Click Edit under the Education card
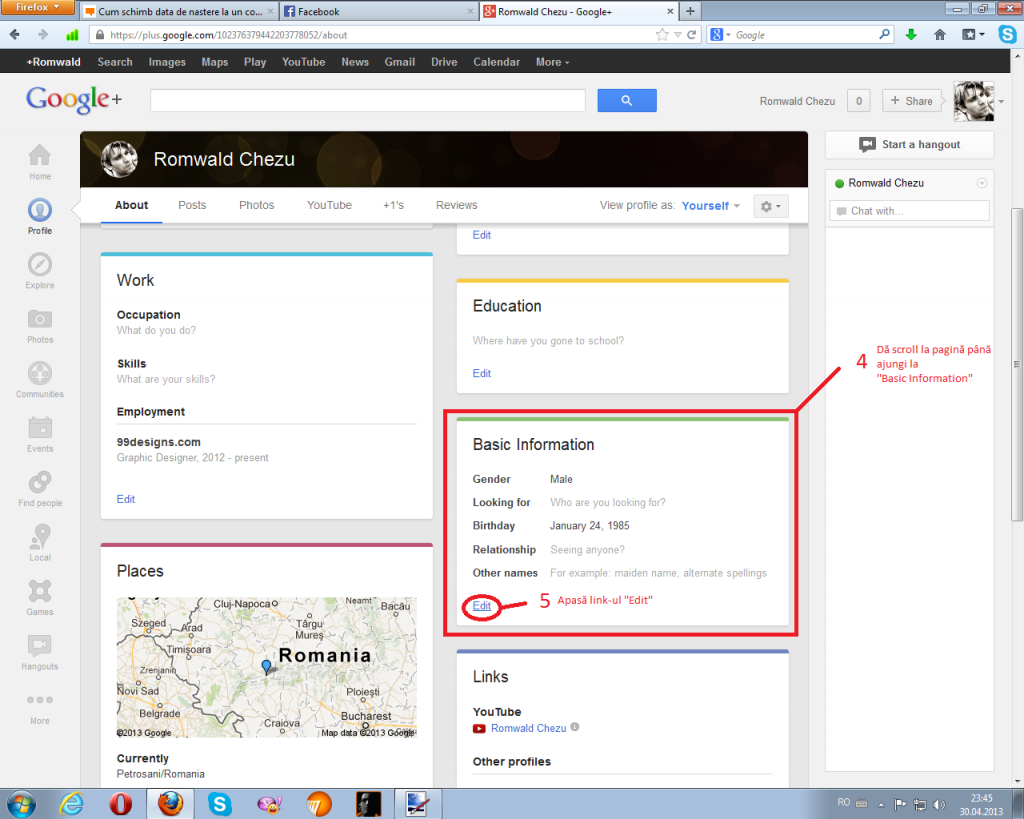 (481, 374)
